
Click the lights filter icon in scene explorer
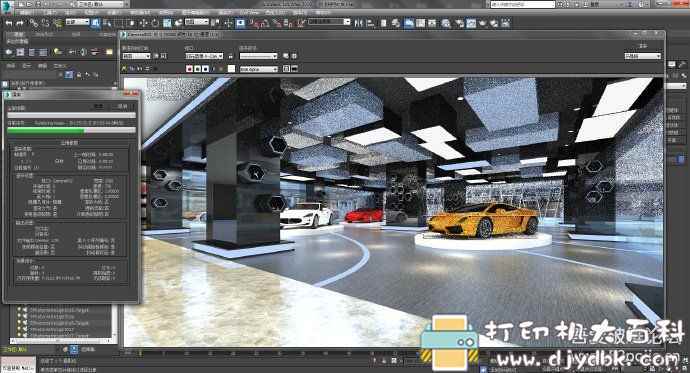pyautogui.click(x=57, y=52)
